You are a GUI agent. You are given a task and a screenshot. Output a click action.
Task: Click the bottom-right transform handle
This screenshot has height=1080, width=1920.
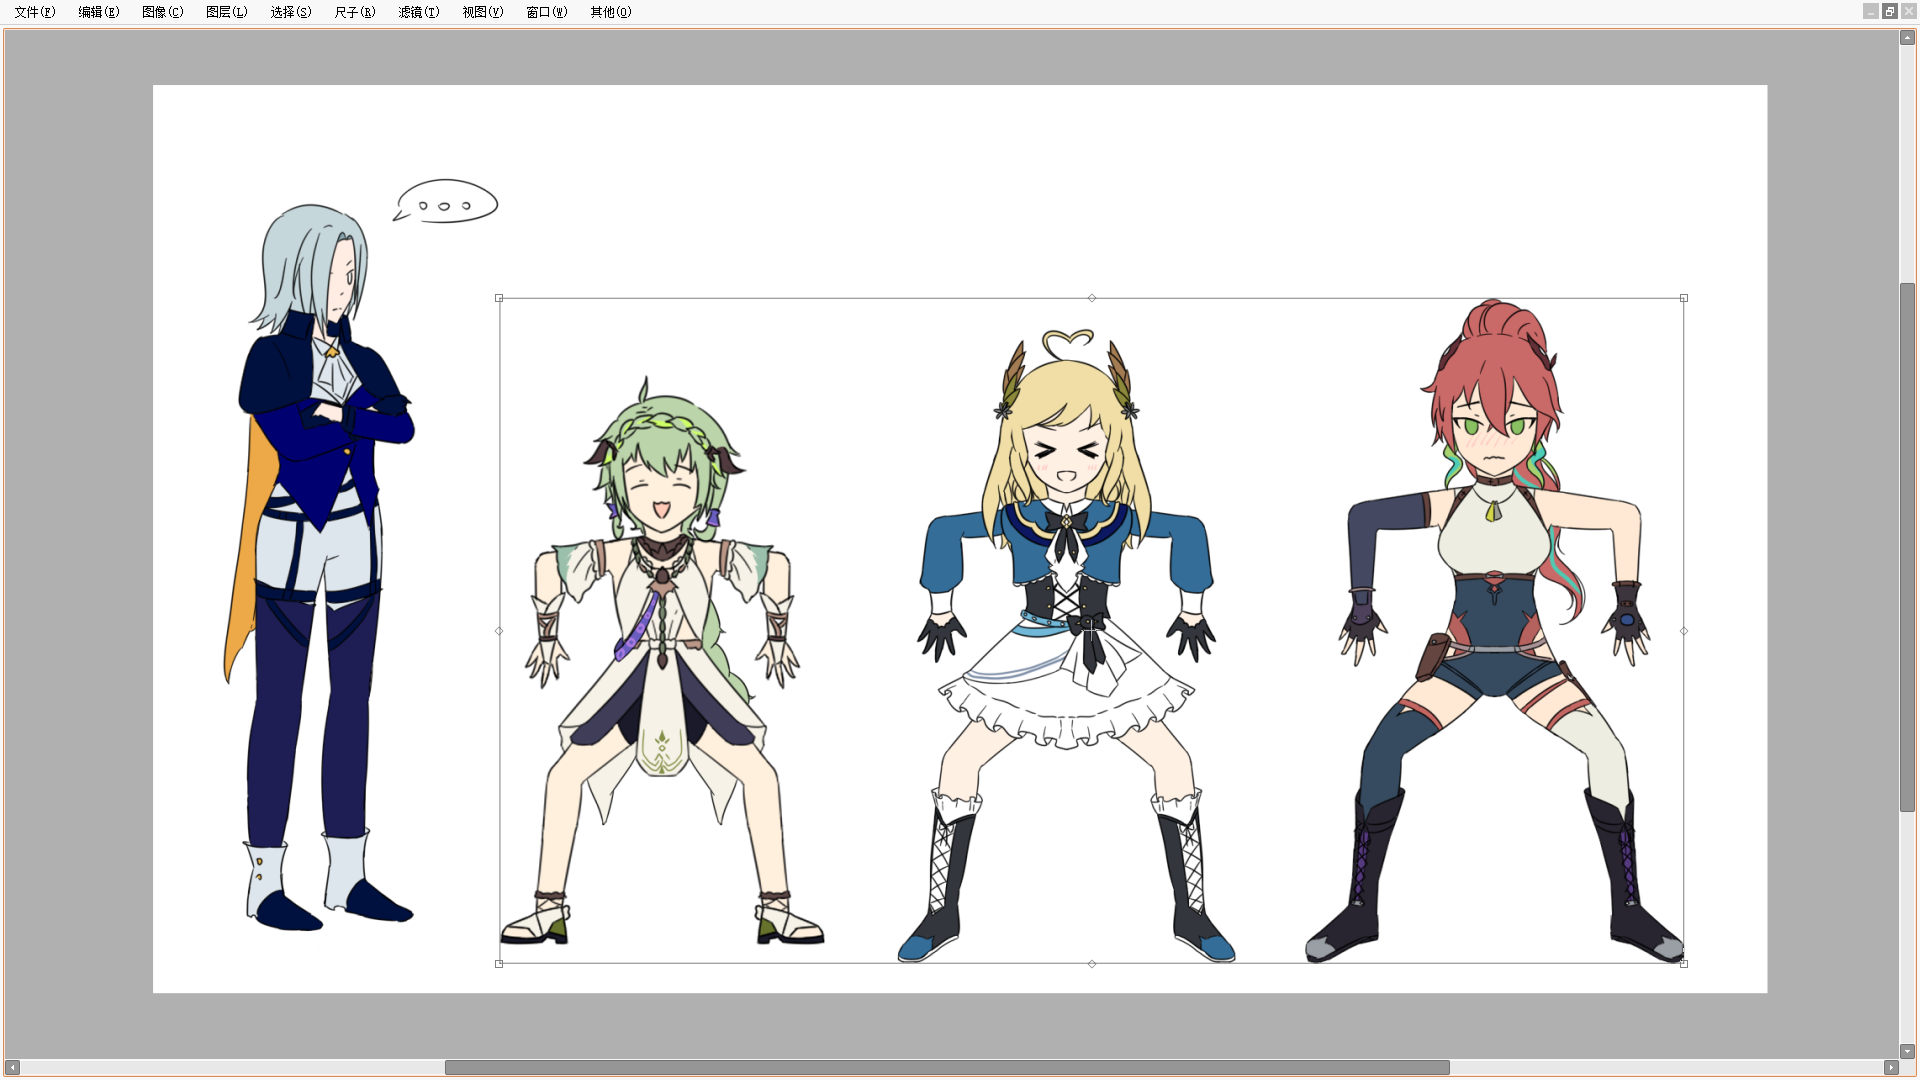tap(1684, 964)
